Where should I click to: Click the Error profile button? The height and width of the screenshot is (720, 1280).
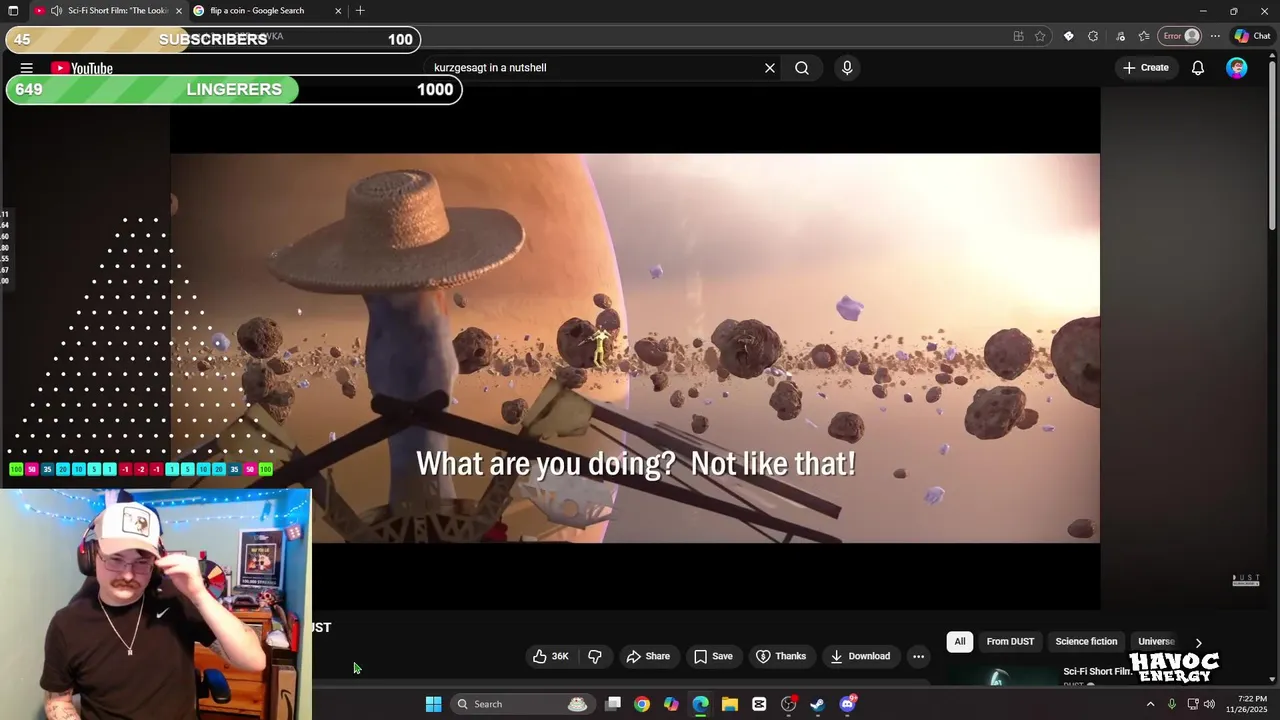(1180, 36)
